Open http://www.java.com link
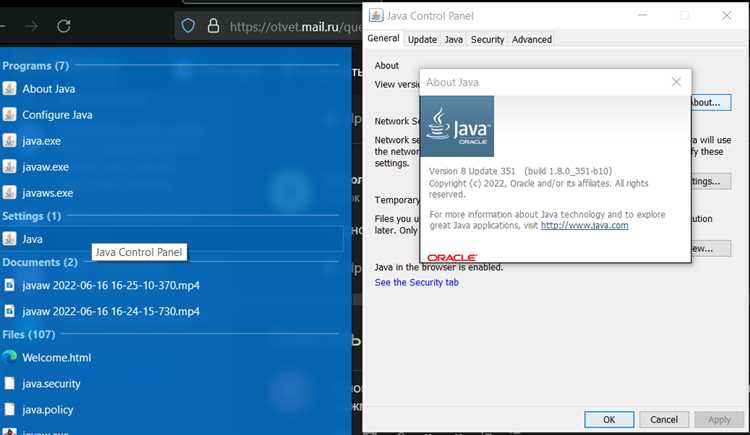Viewport: 750px width, 435px height. [x=585, y=225]
